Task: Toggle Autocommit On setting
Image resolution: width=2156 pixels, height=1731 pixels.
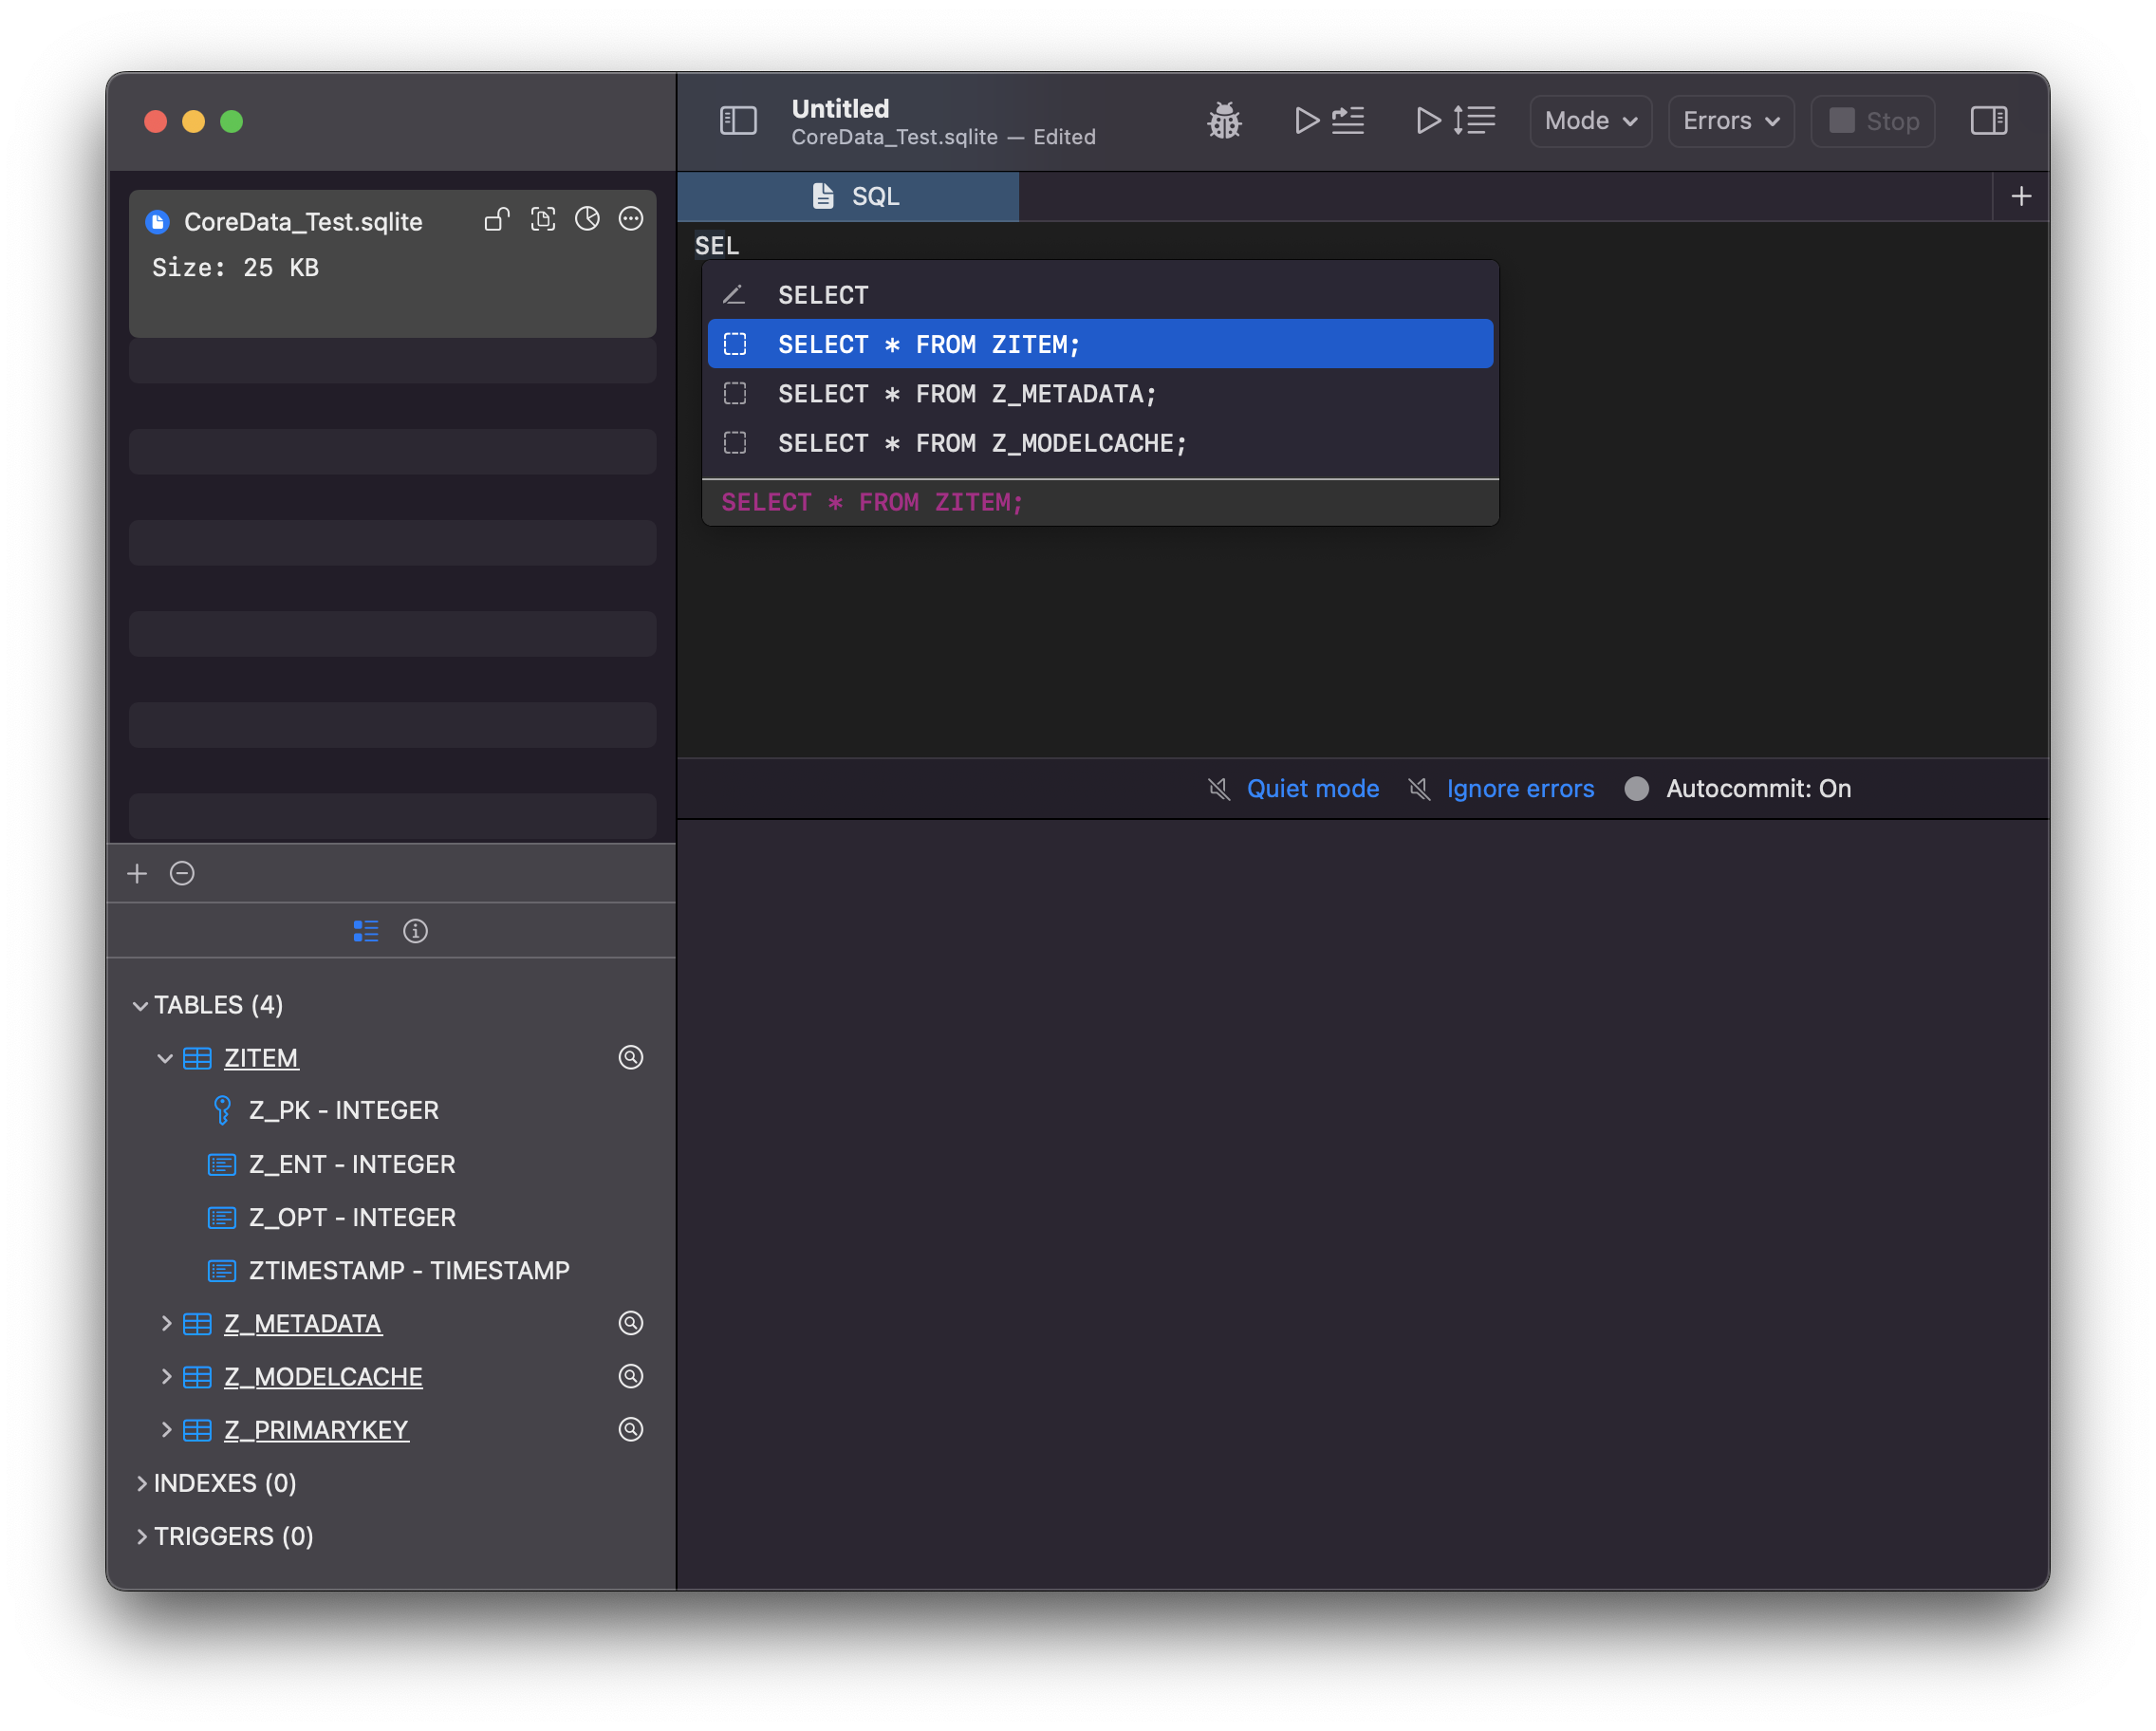Action: [x=1637, y=790]
